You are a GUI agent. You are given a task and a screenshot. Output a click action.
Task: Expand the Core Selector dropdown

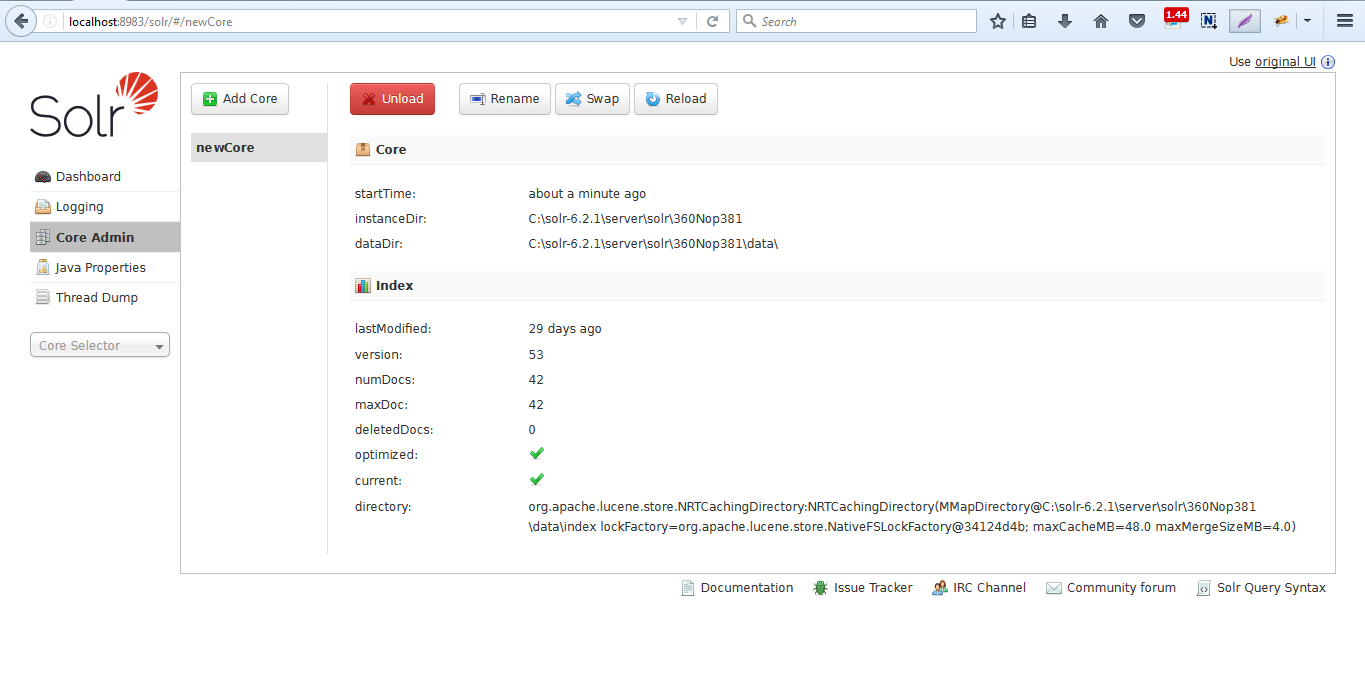(100, 345)
